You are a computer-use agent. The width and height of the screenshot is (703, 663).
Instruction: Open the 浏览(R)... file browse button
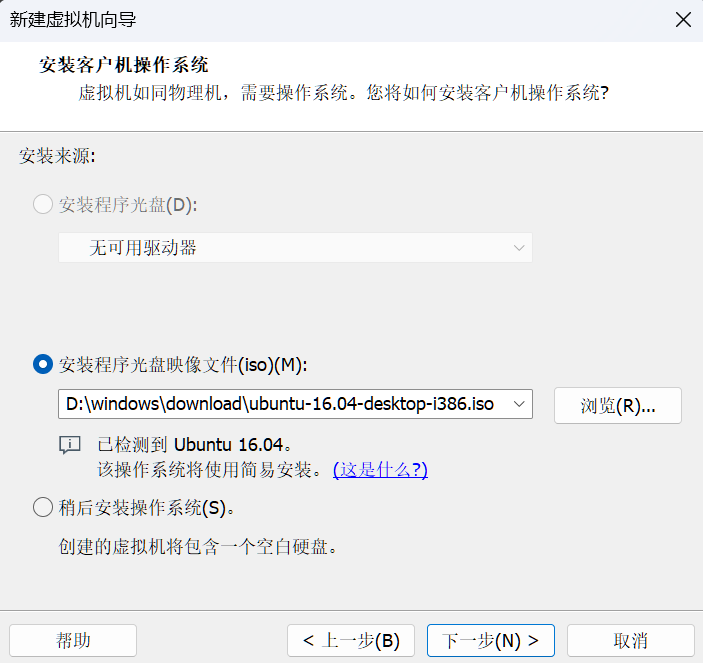tap(618, 406)
